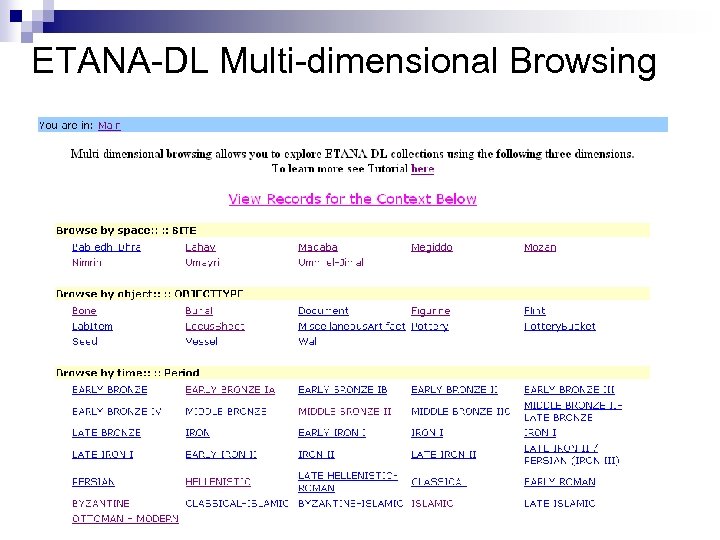Open the OTTOMAN - MODERN period link
This screenshot has width=720, height=540.
(125, 518)
